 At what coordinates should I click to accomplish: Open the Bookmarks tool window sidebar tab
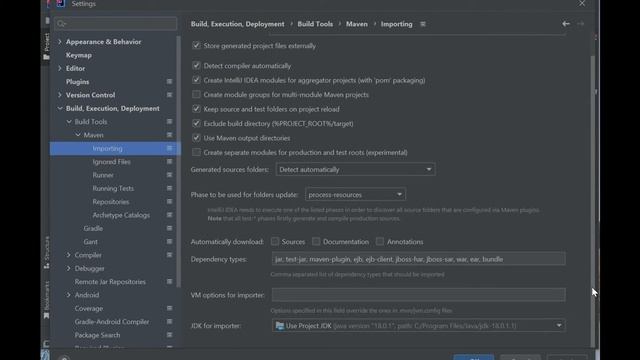[x=47, y=300]
